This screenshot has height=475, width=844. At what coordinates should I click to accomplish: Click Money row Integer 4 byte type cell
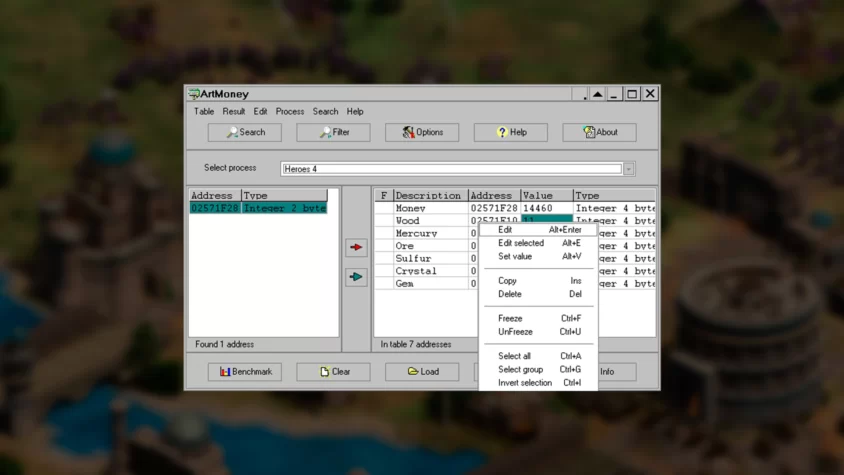(x=615, y=208)
